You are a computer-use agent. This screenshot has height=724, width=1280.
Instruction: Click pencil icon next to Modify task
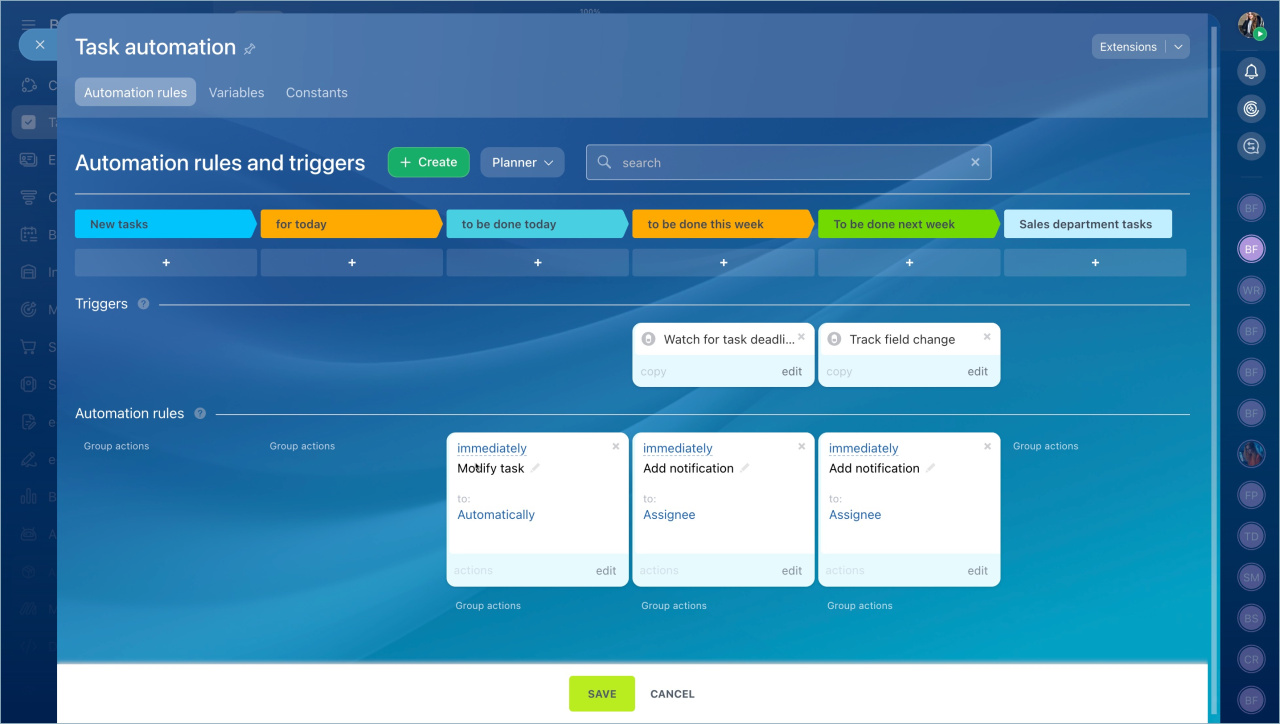tap(535, 468)
